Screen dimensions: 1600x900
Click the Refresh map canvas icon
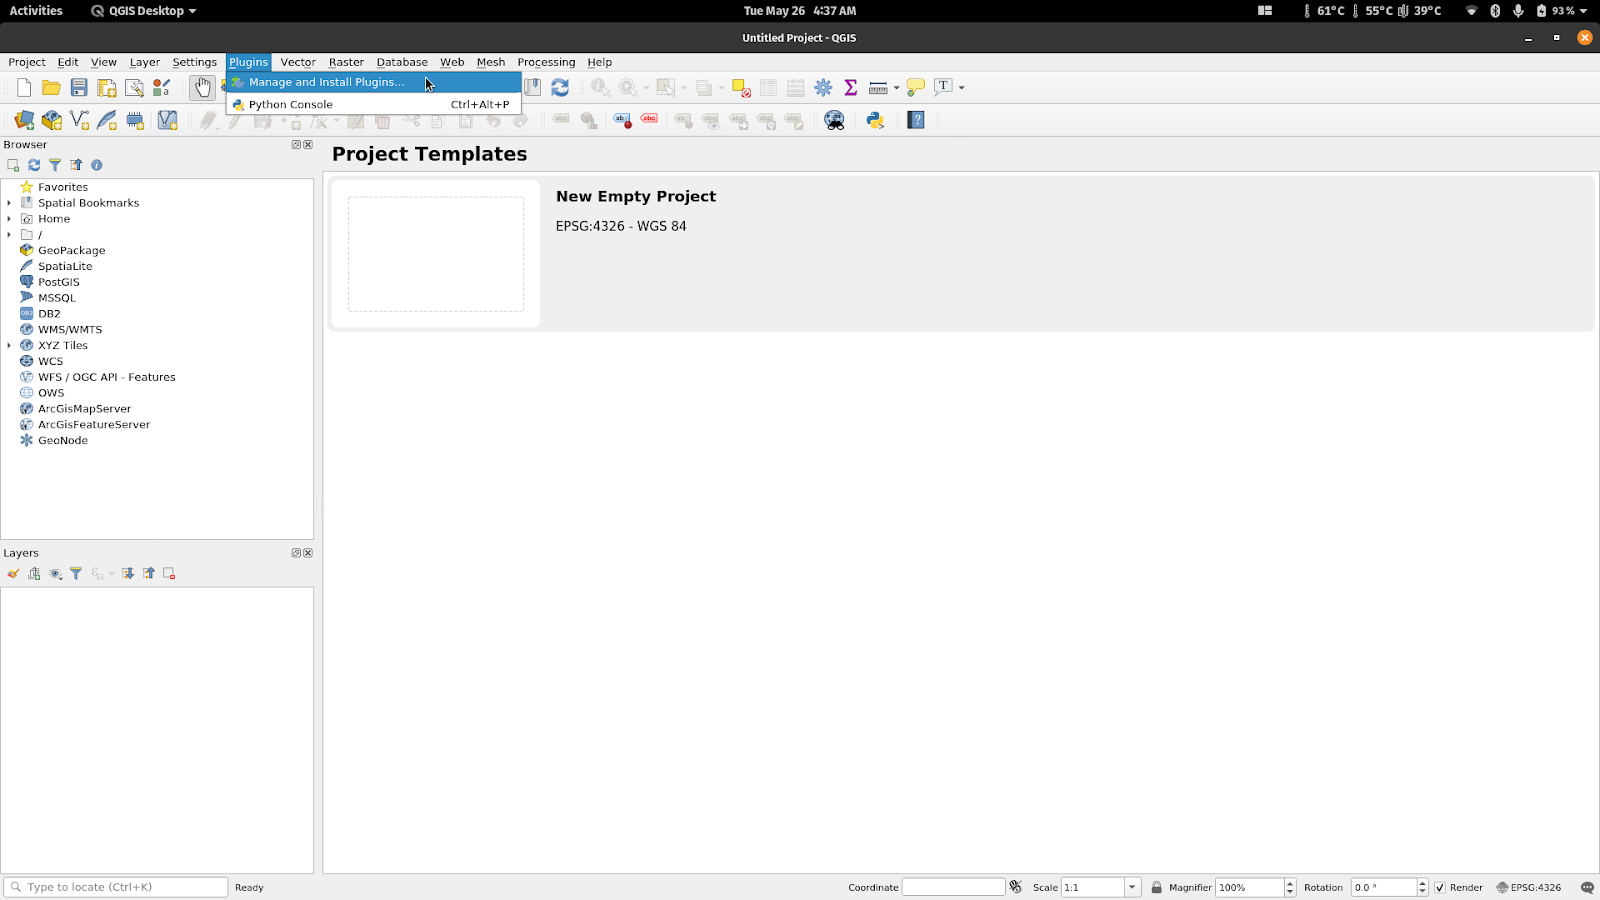tap(560, 88)
